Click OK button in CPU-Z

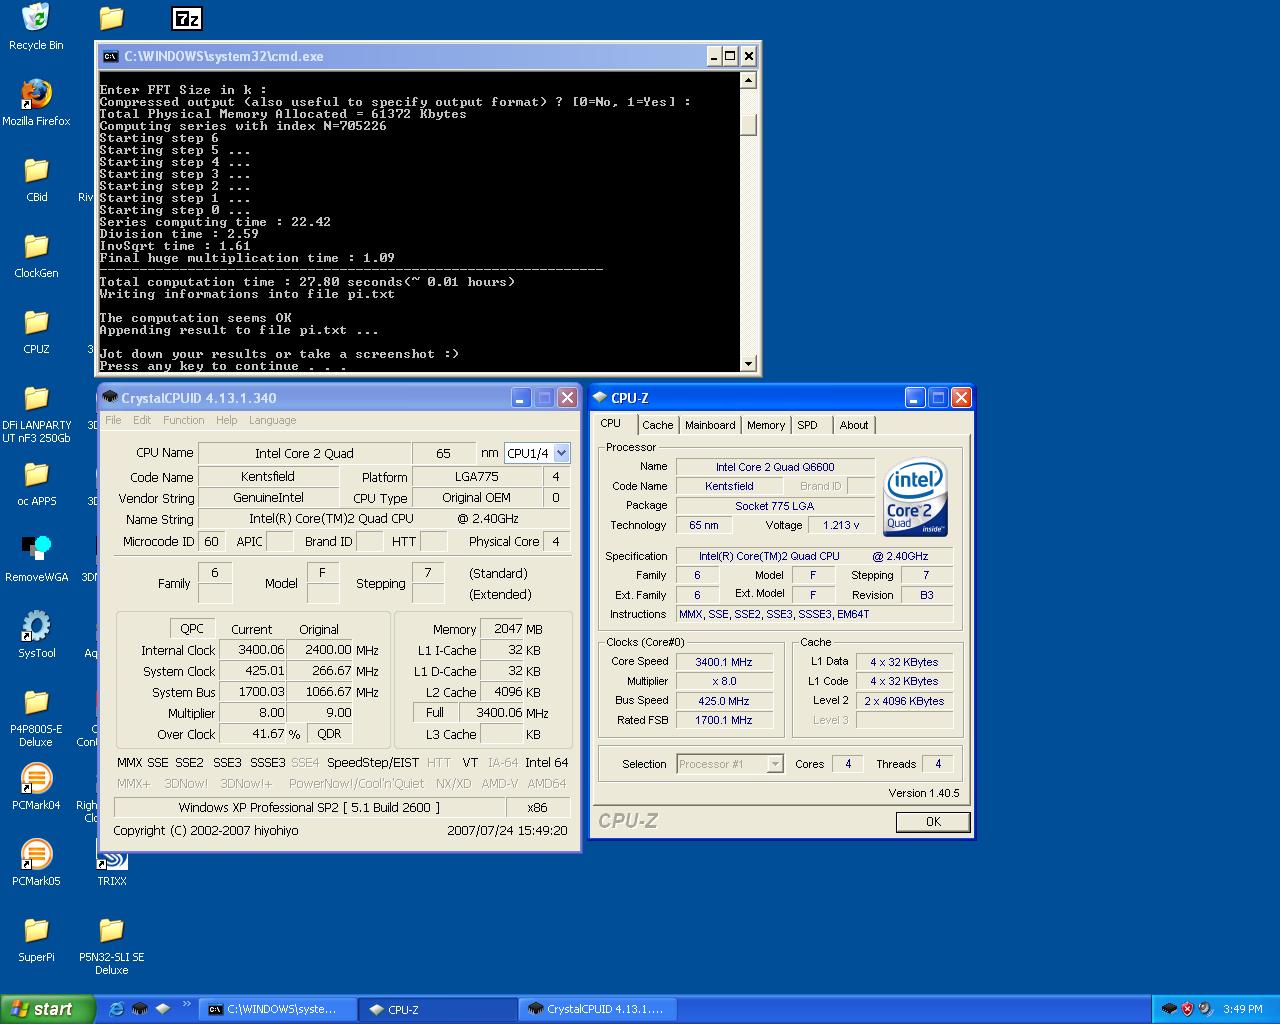click(x=933, y=821)
